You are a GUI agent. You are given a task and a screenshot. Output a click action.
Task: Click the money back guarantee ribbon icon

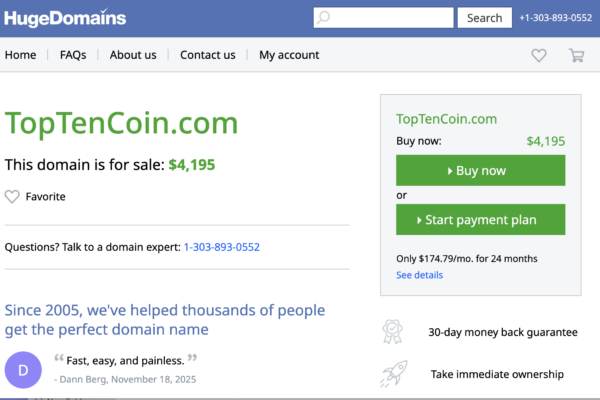tap(394, 332)
